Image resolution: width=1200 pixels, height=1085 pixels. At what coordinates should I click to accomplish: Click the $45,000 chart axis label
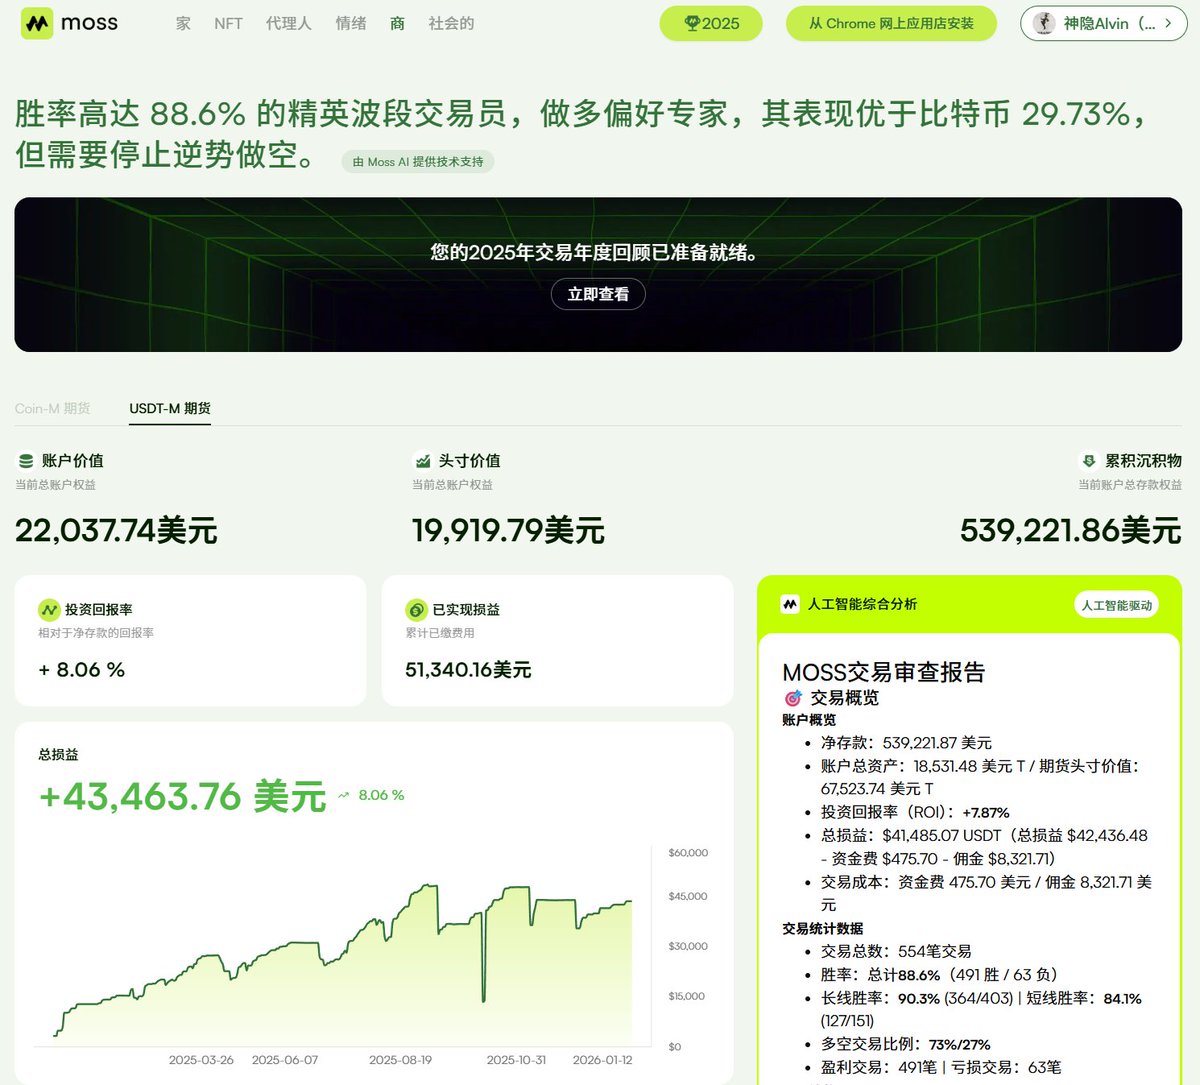click(x=688, y=896)
